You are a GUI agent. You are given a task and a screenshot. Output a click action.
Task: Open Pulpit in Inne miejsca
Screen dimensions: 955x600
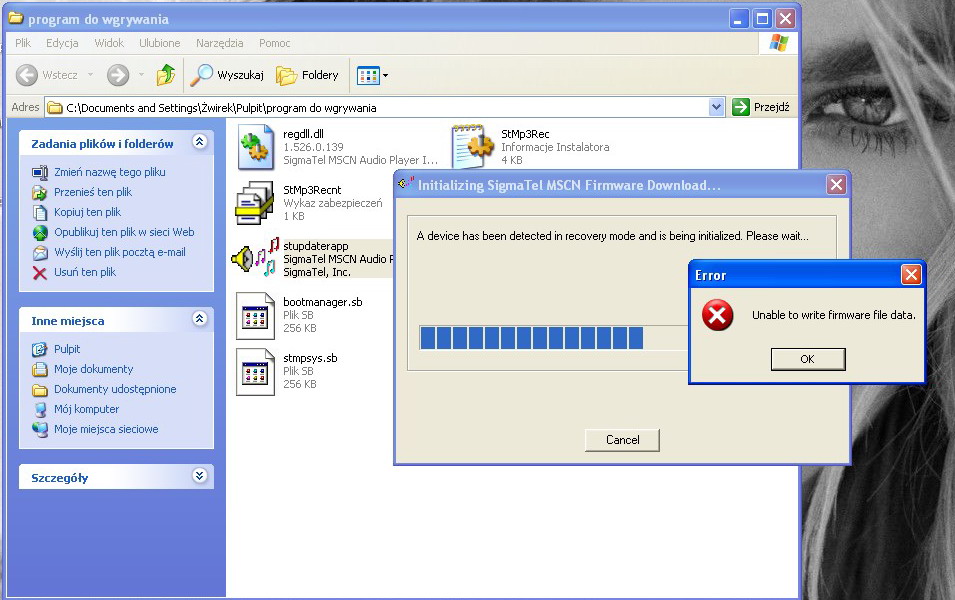coord(67,349)
